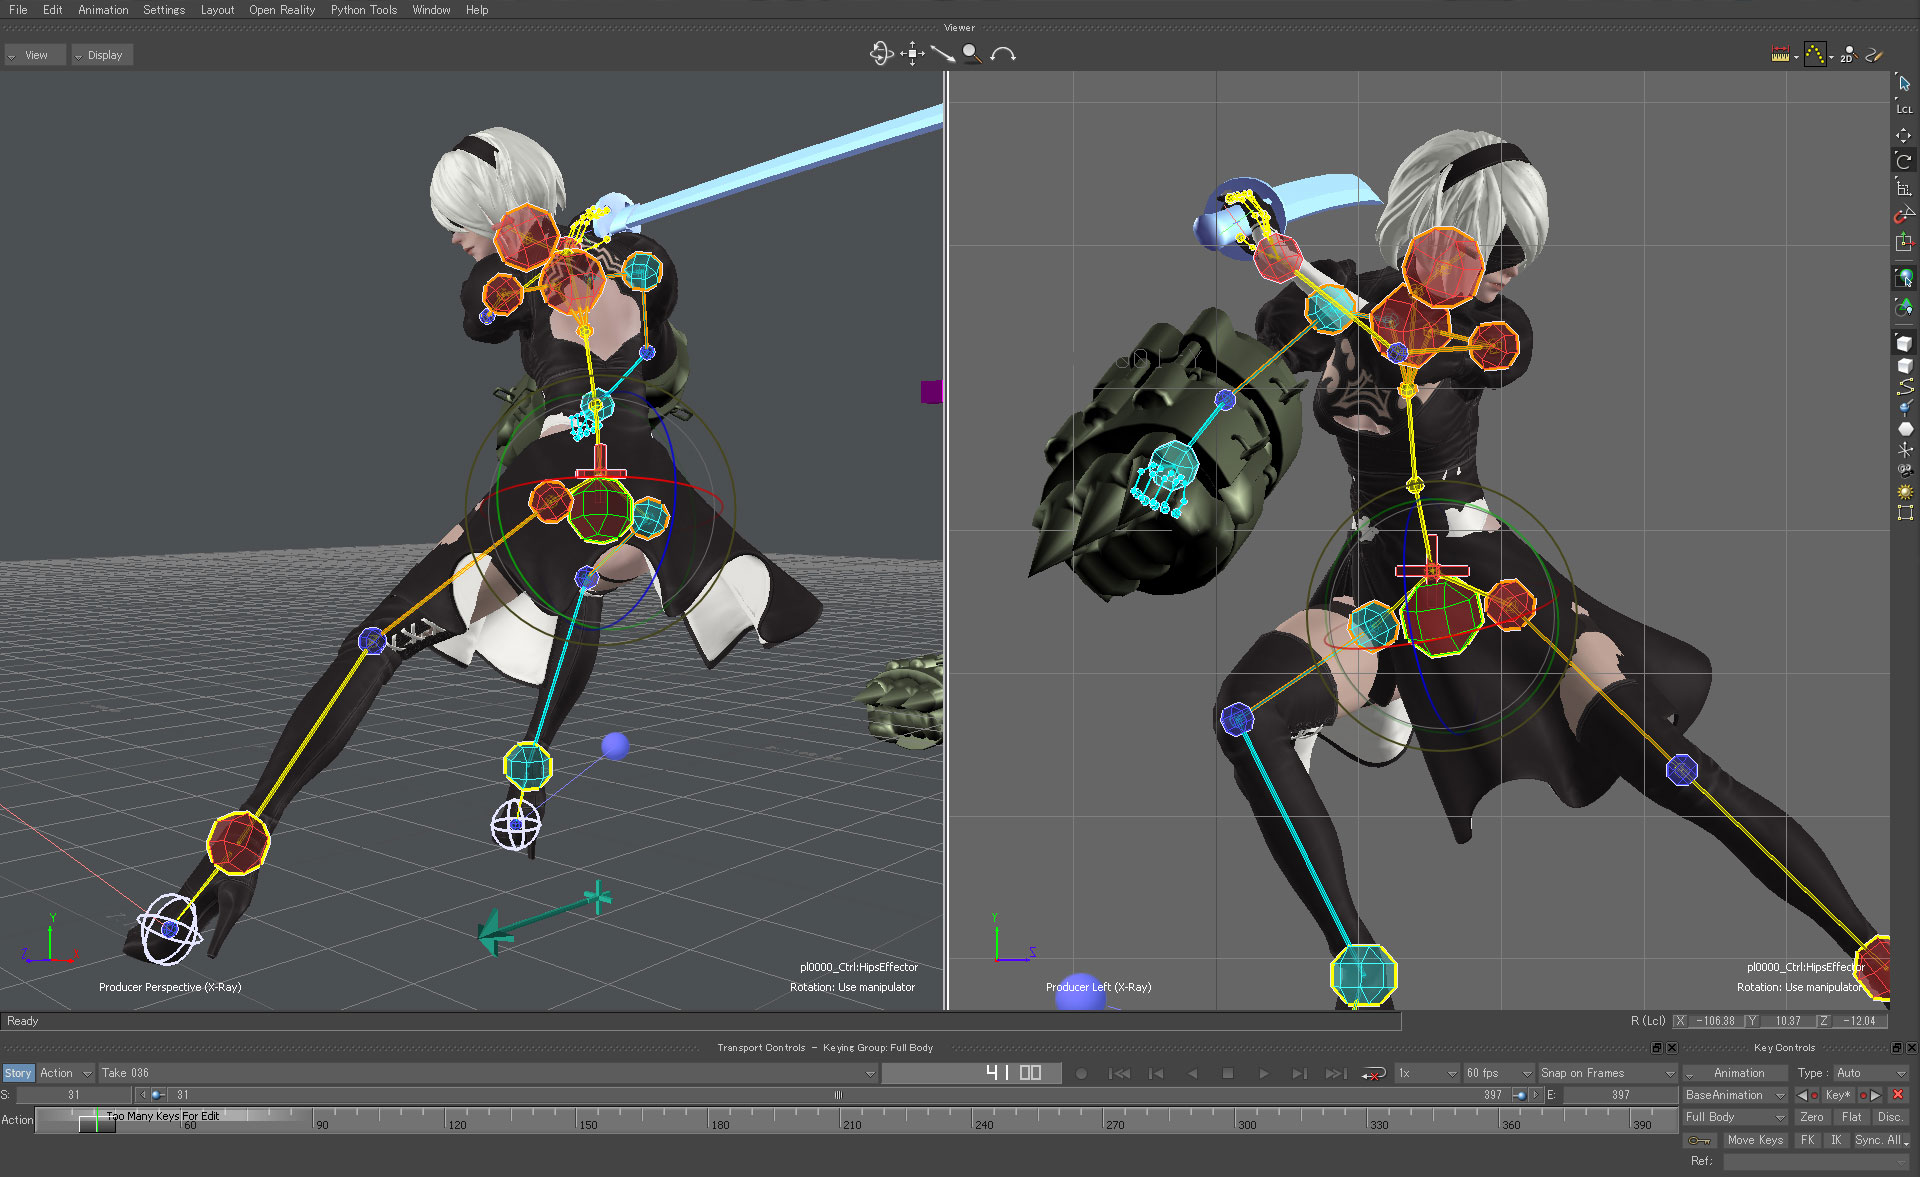Toggle the loop playback button

pos(1374,1073)
